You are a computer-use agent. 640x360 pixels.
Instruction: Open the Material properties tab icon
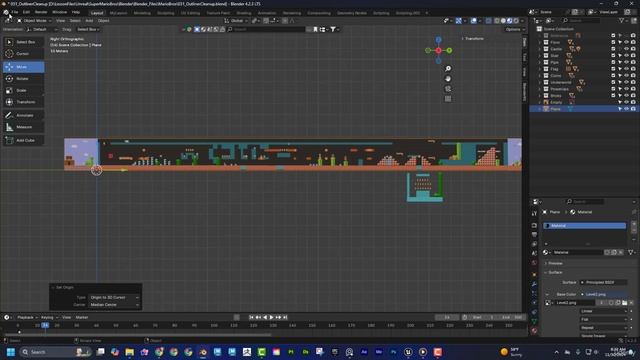[x=534, y=331]
